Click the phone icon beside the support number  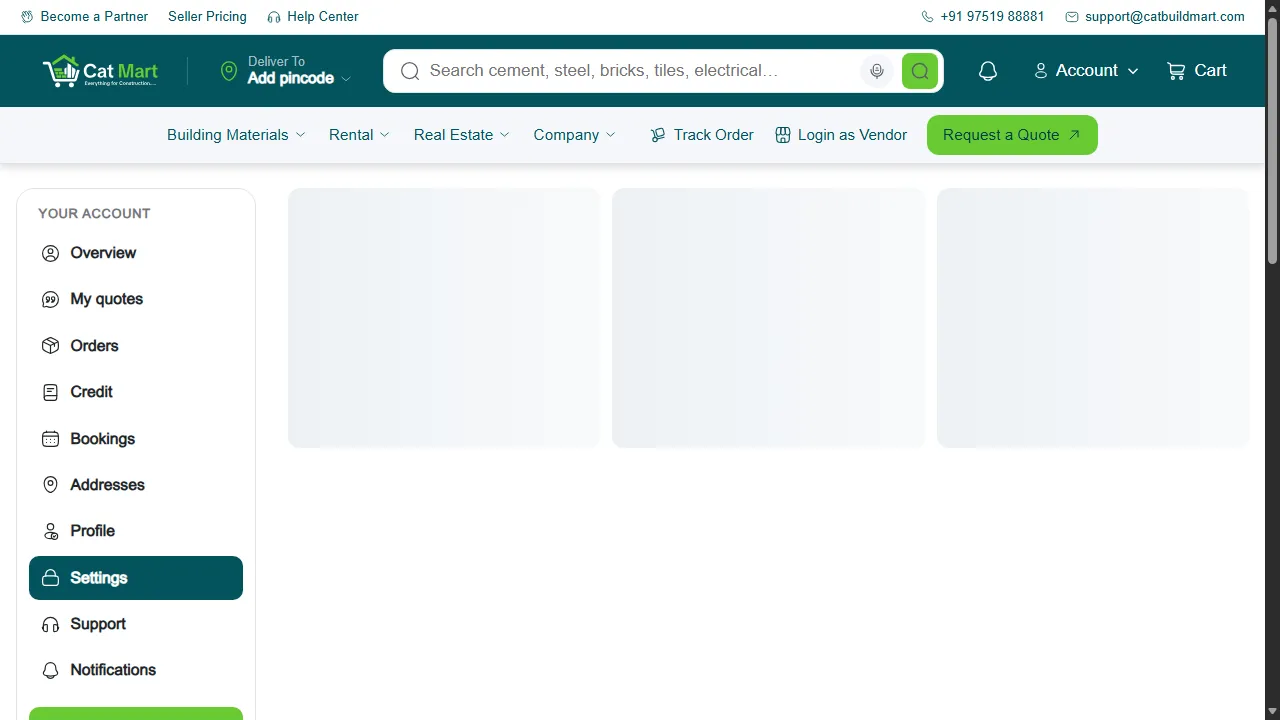tap(927, 17)
